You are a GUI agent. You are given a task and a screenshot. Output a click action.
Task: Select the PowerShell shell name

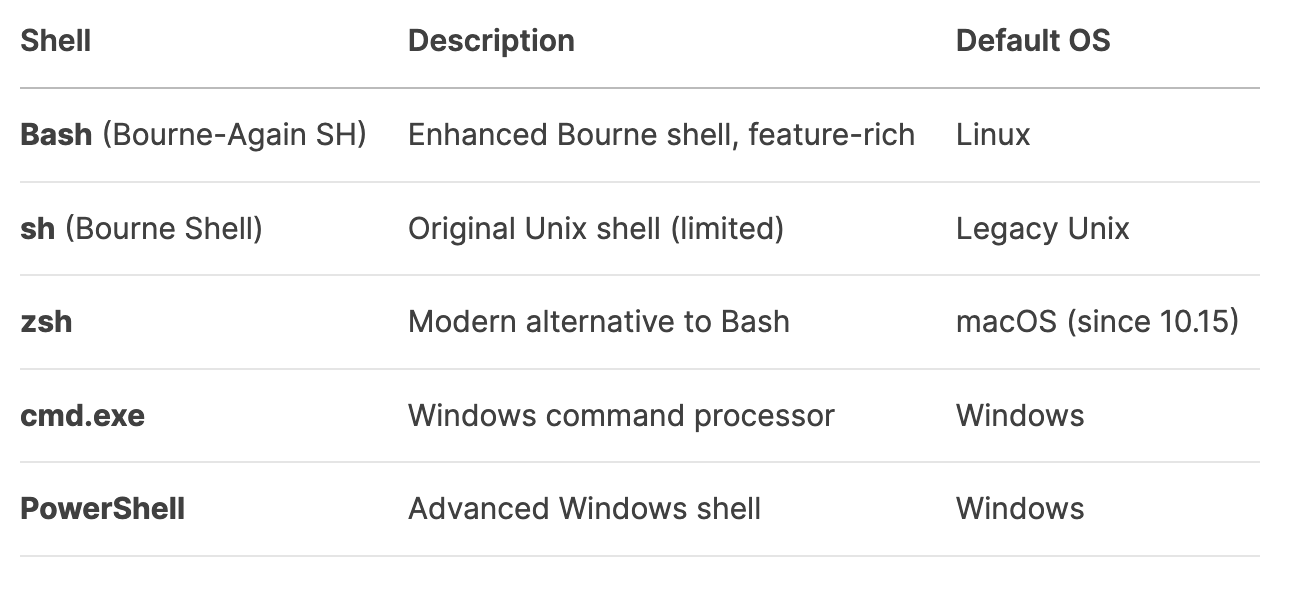click(103, 508)
